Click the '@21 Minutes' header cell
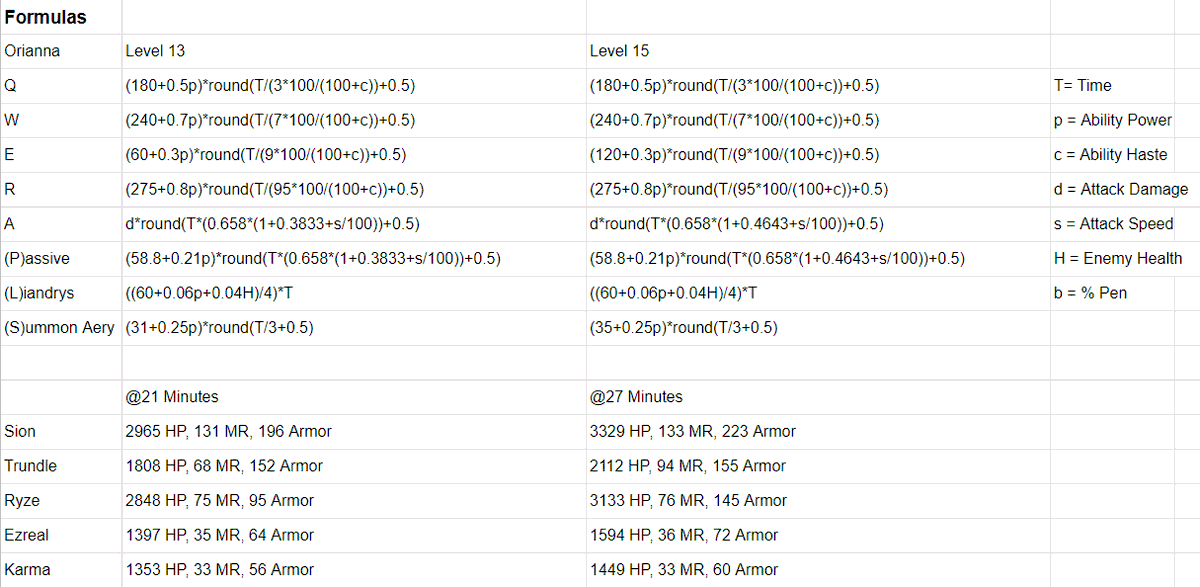The image size is (1200, 587). [353, 397]
